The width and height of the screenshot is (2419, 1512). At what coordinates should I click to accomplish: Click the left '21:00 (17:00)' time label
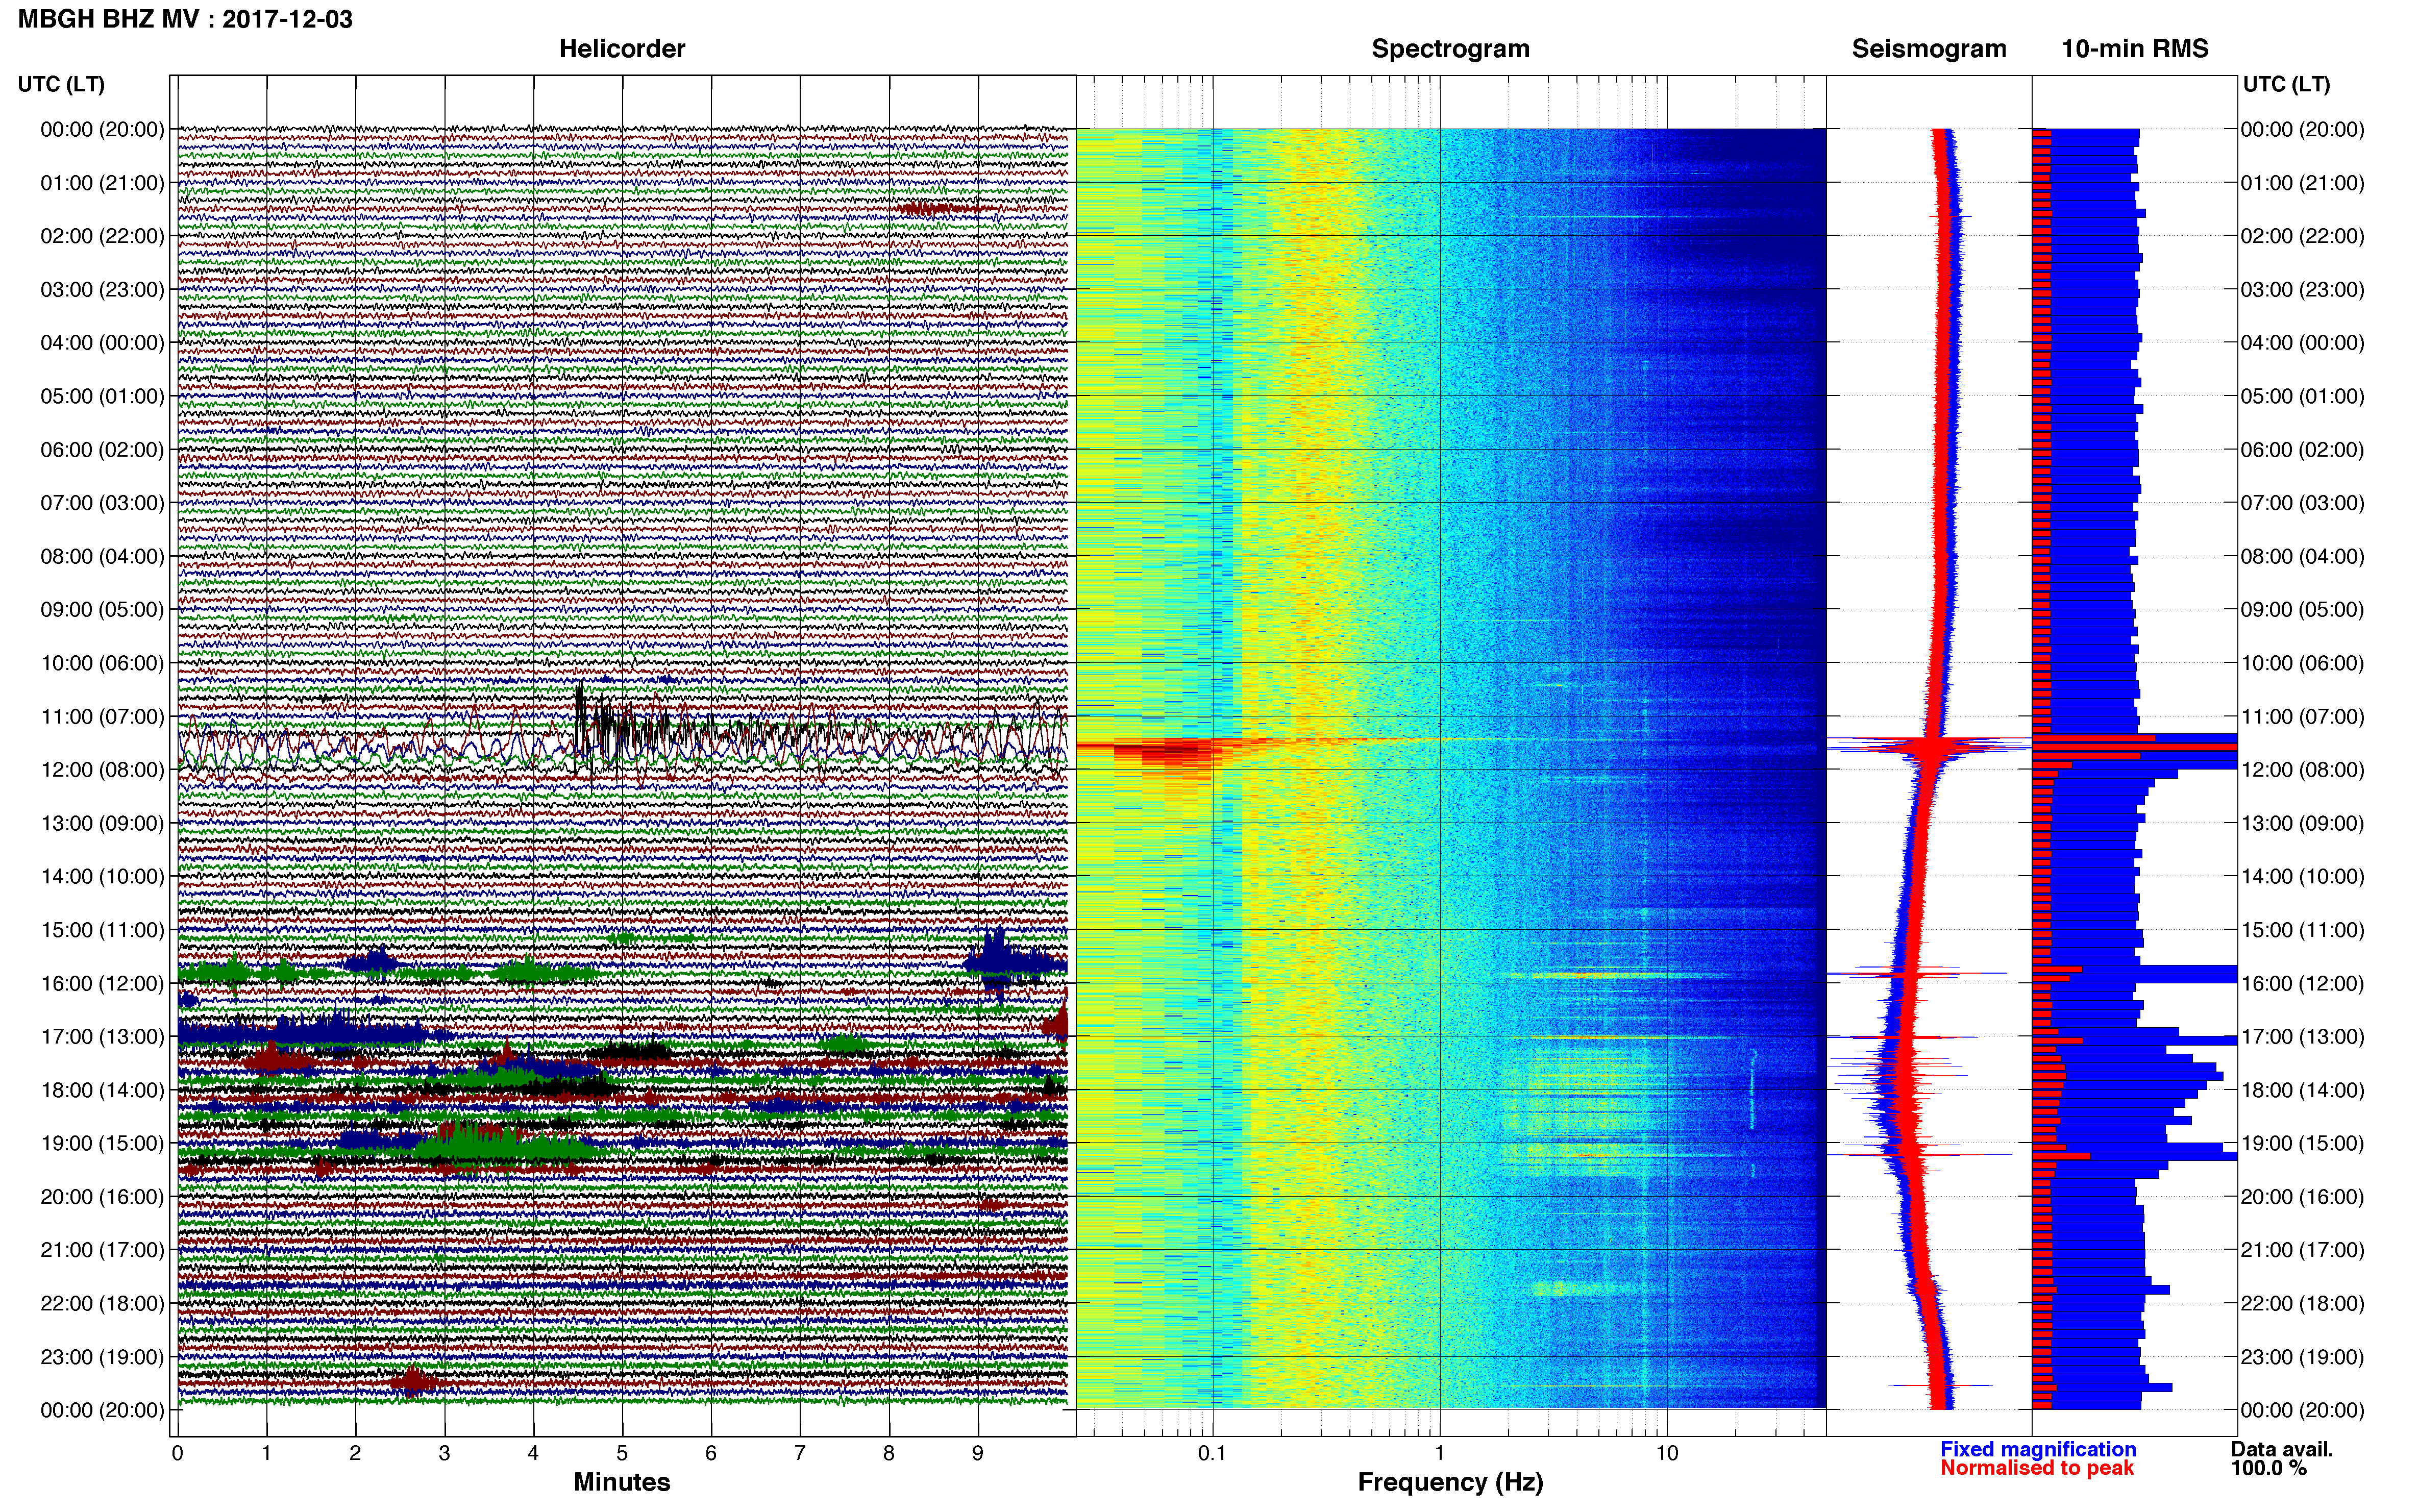pos(102,1250)
